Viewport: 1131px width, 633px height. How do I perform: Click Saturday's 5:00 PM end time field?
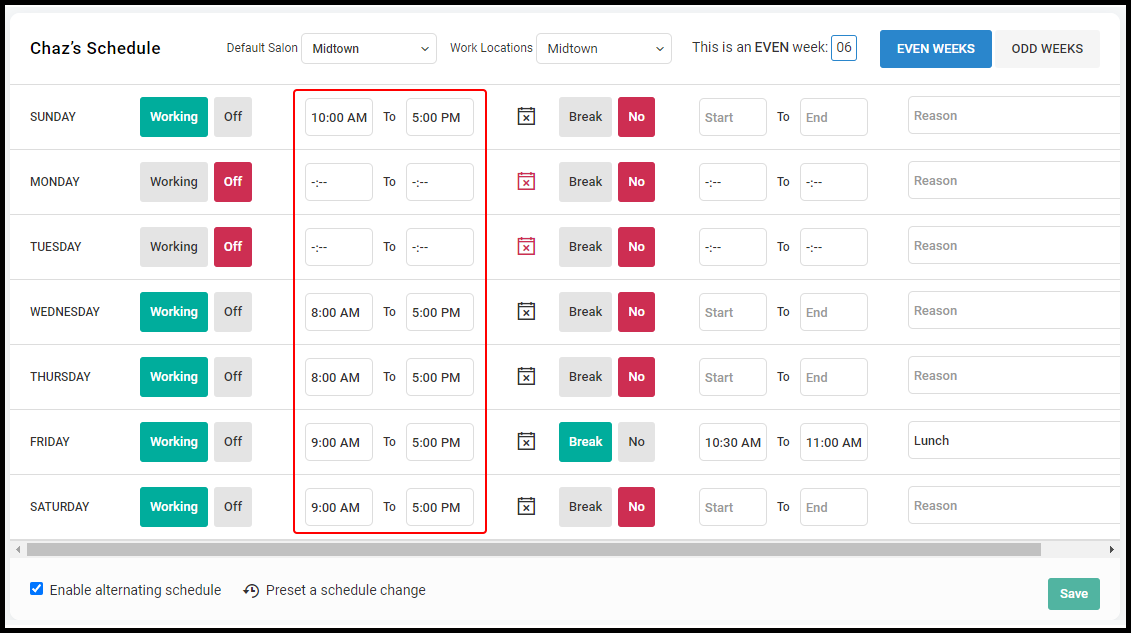click(x=439, y=506)
